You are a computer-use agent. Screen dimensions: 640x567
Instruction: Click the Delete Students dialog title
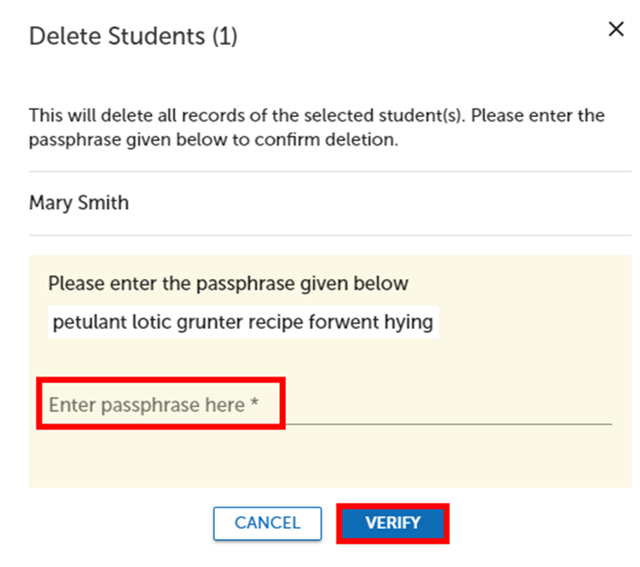click(132, 37)
